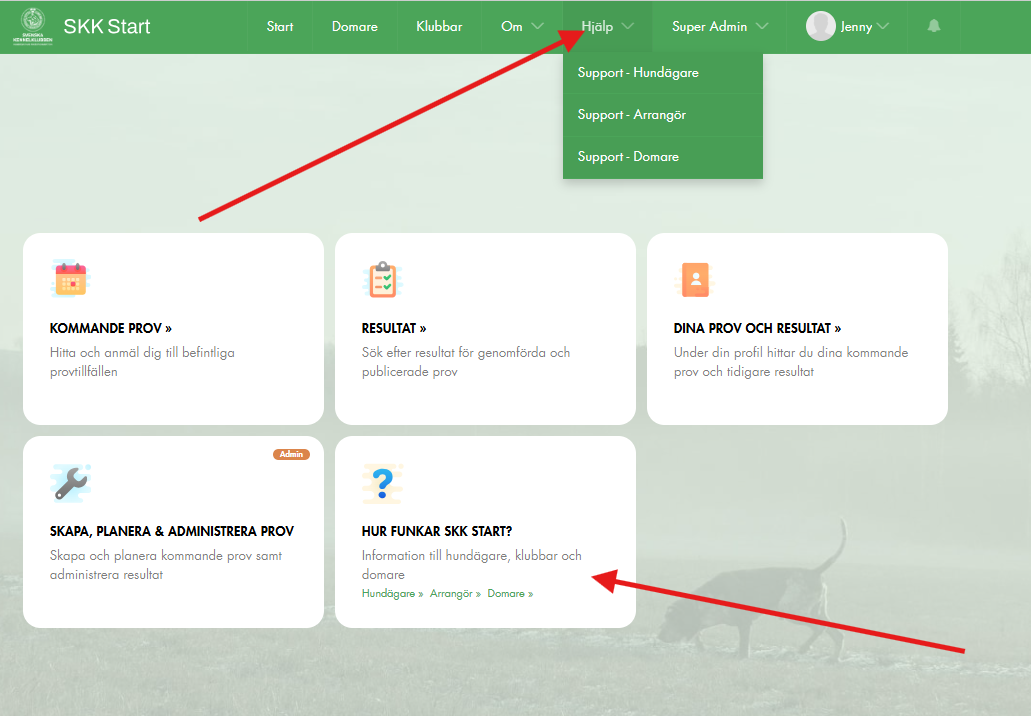Click the orange Admin badge
Image resolution: width=1031 pixels, height=716 pixels.
point(291,454)
